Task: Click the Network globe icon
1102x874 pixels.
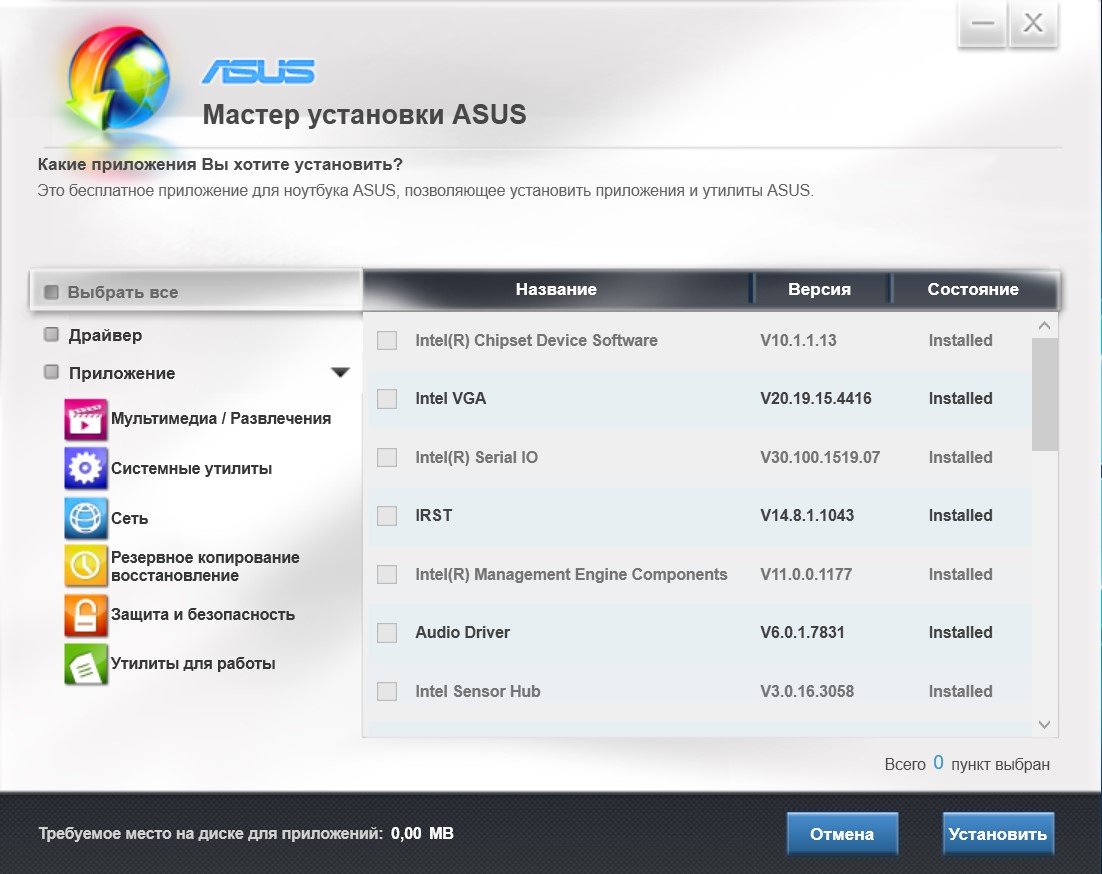Action: pos(86,518)
